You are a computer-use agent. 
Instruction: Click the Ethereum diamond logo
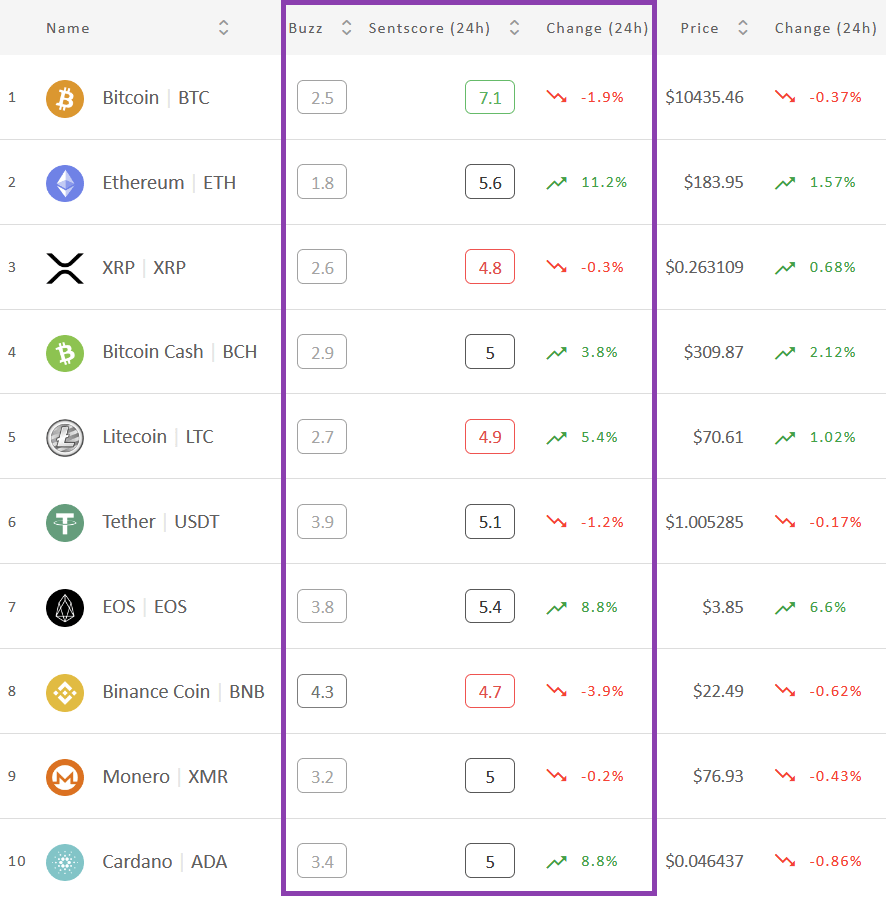pyautogui.click(x=65, y=183)
